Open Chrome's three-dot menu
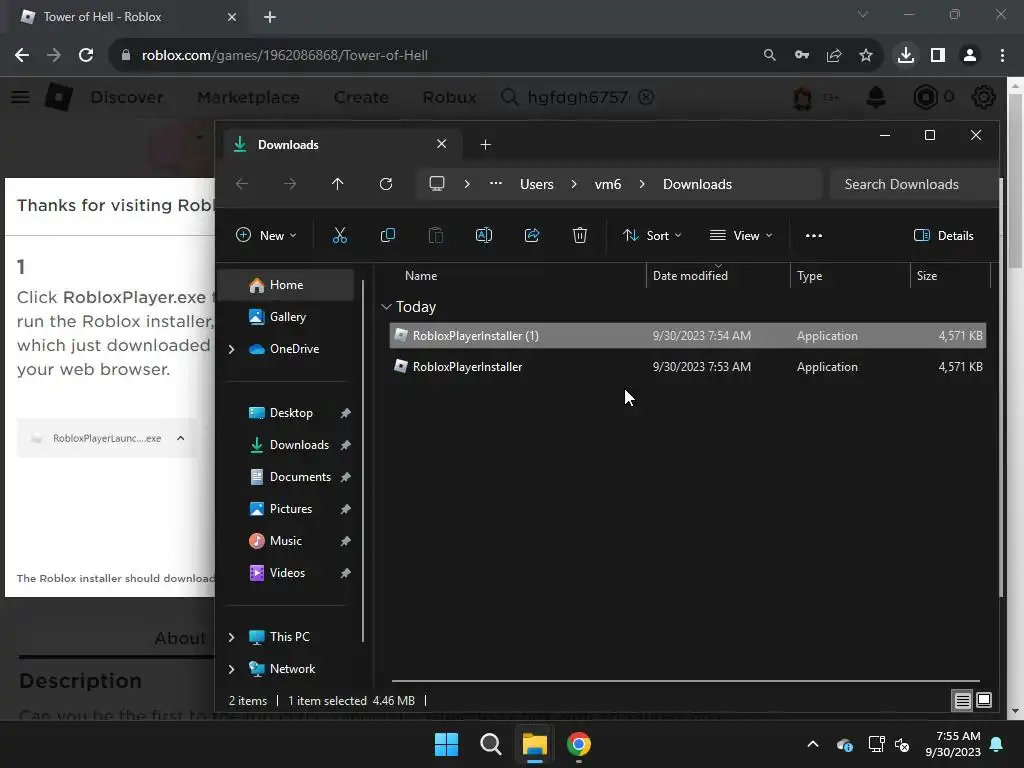The image size is (1024, 768). point(1002,56)
